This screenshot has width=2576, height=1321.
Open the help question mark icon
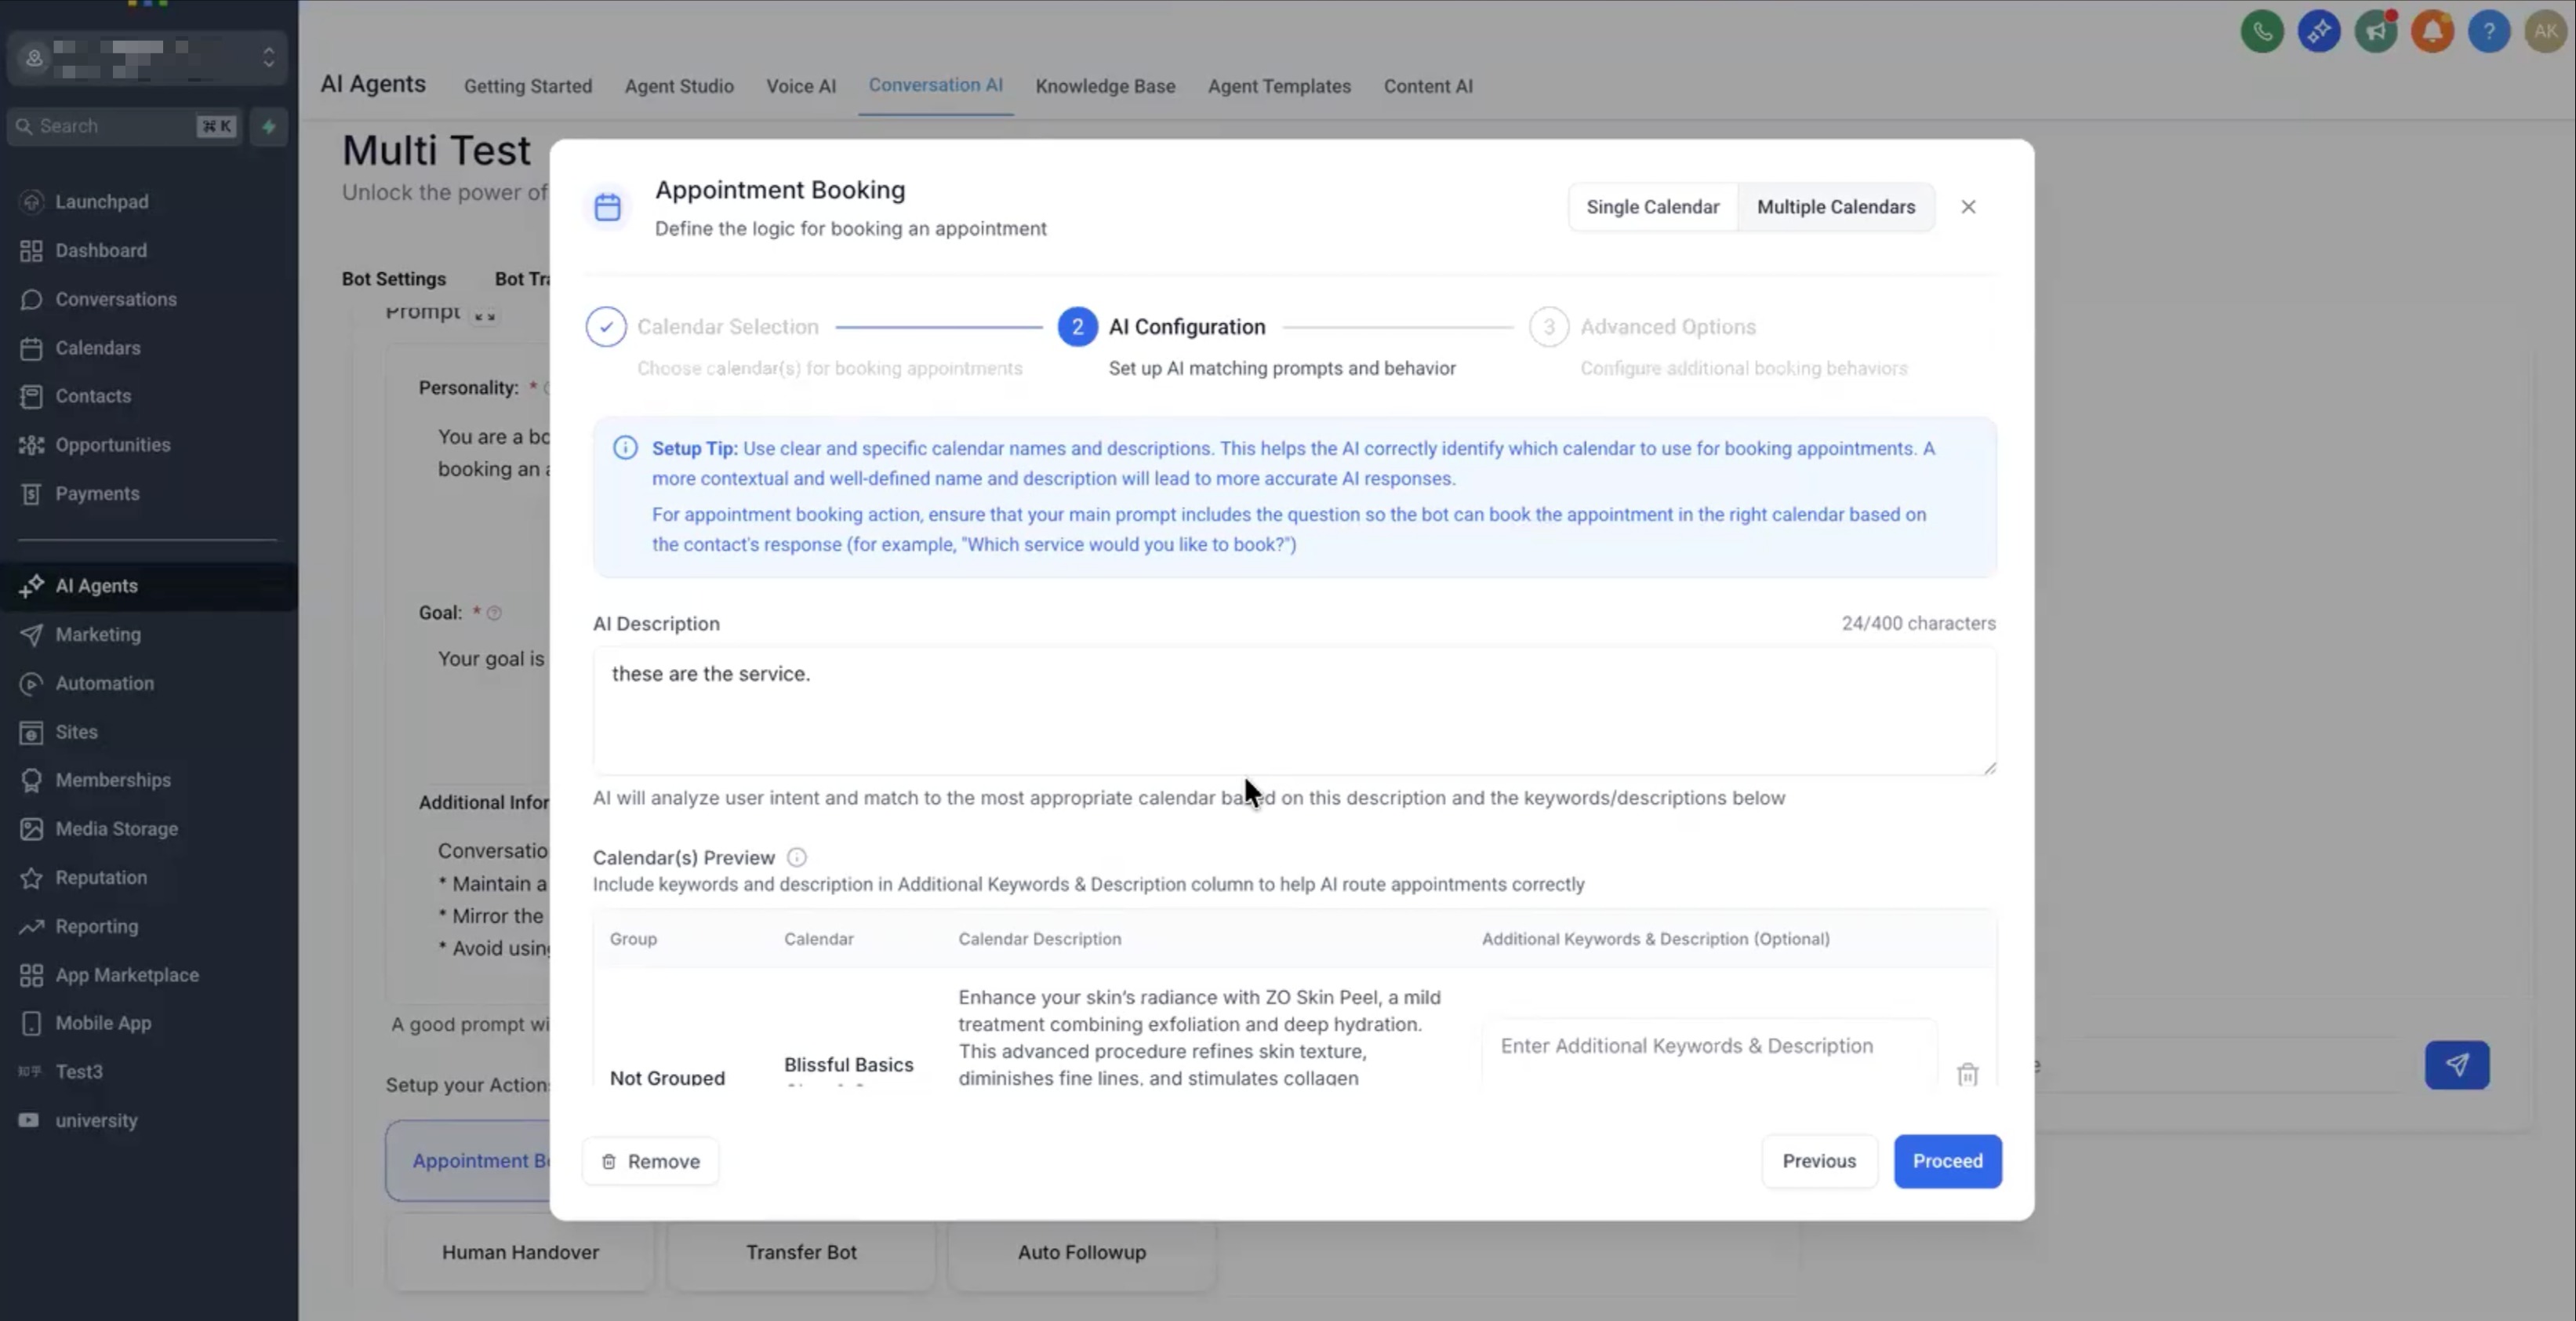point(2489,32)
